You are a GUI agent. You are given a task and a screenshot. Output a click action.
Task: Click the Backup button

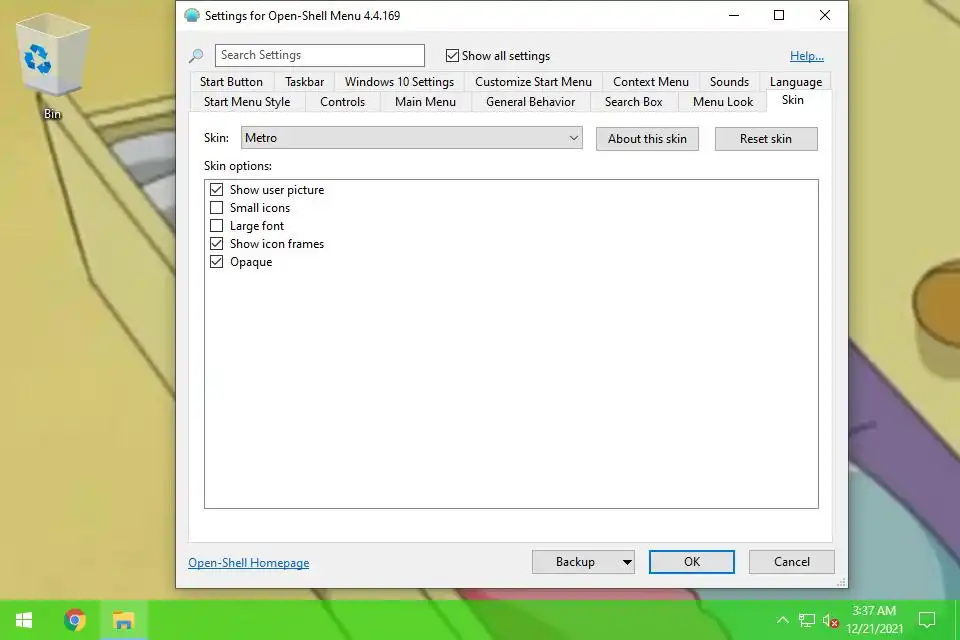[576, 562]
